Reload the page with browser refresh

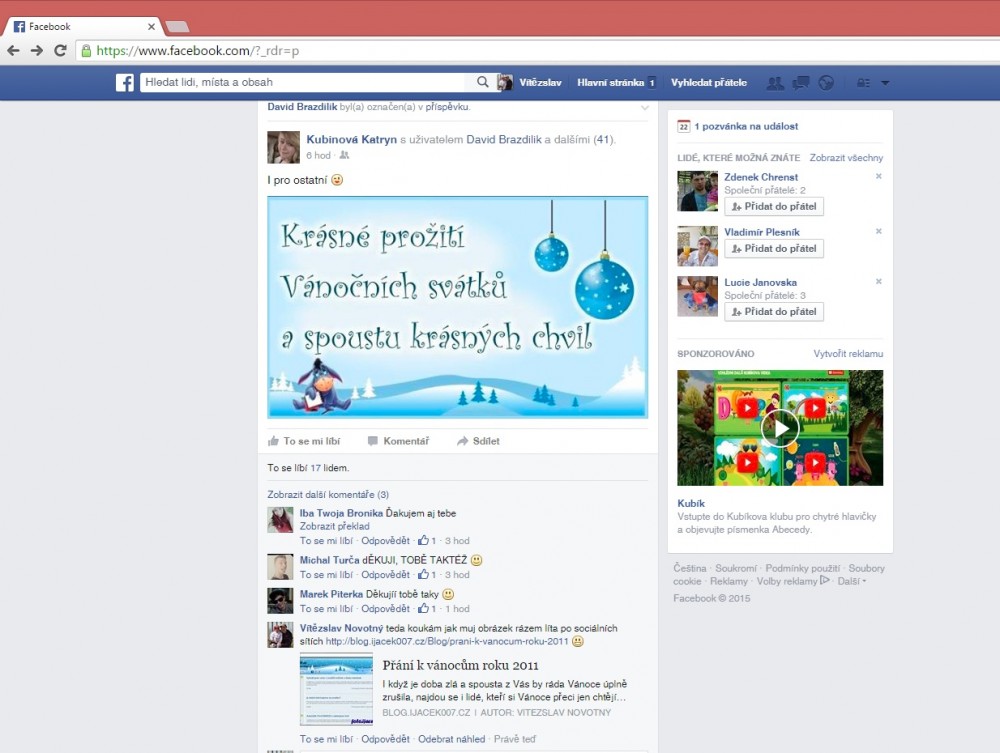[x=60, y=50]
